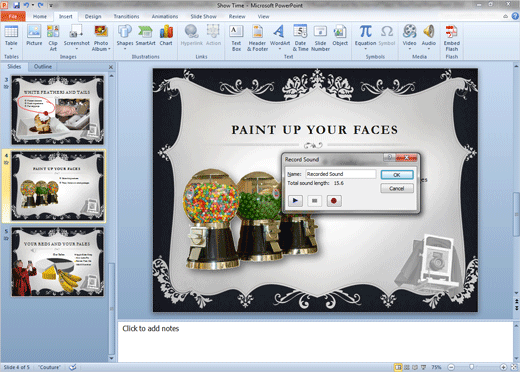The height and width of the screenshot is (372, 520).
Task: Open the Photo Album tool
Action: (x=101, y=37)
